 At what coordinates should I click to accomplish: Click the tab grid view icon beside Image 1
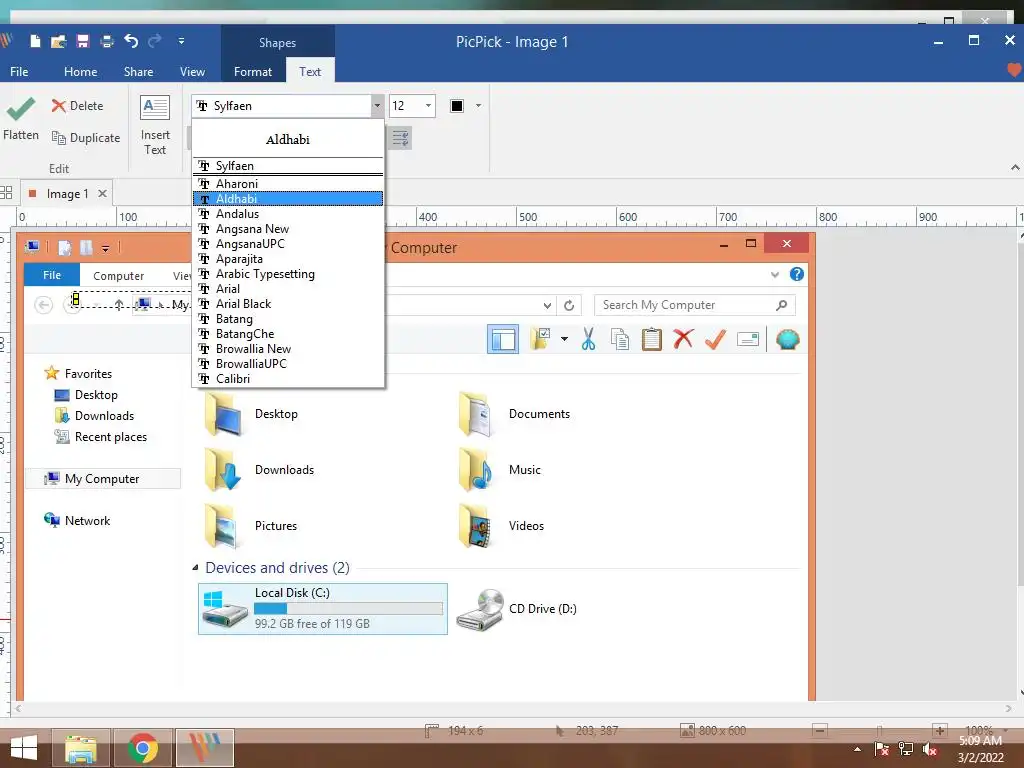click(x=7, y=193)
